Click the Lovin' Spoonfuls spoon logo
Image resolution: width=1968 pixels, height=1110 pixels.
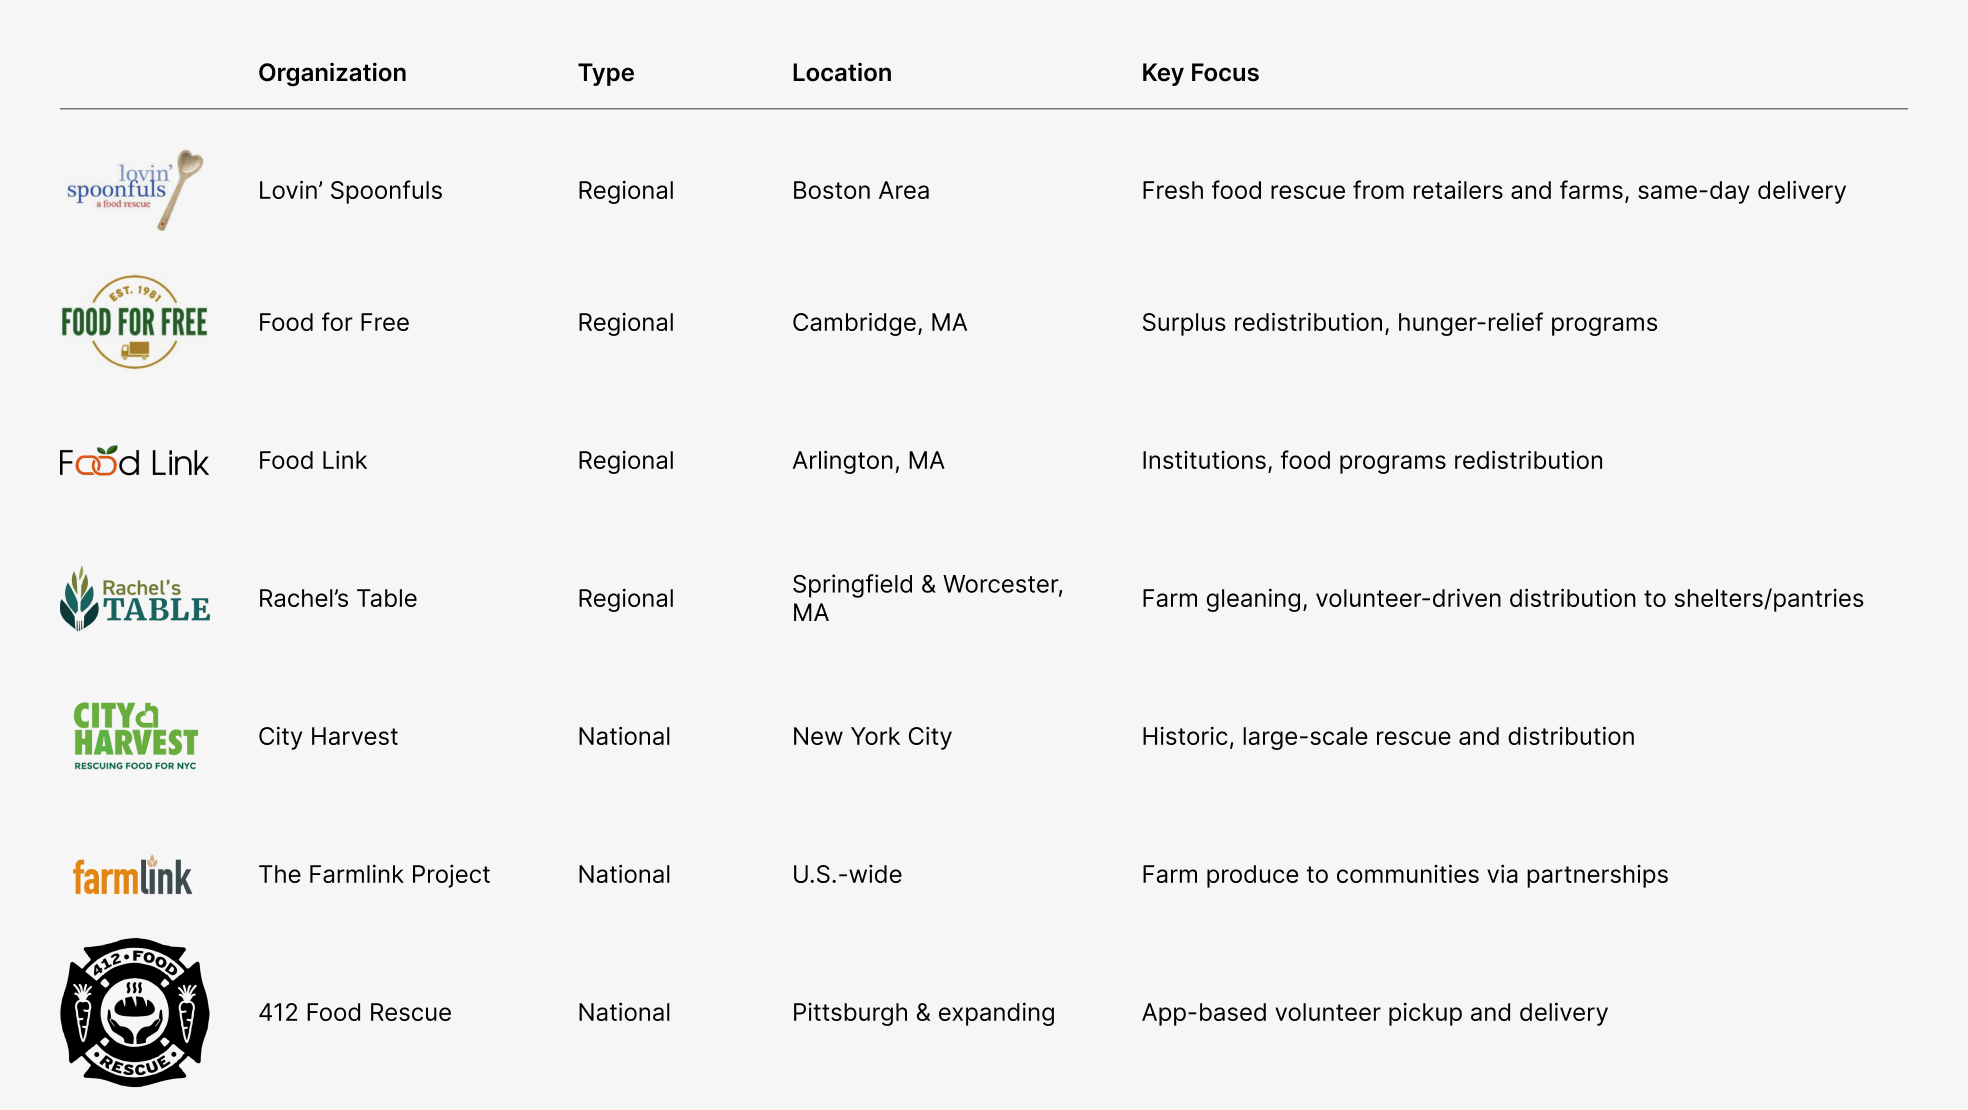[135, 190]
